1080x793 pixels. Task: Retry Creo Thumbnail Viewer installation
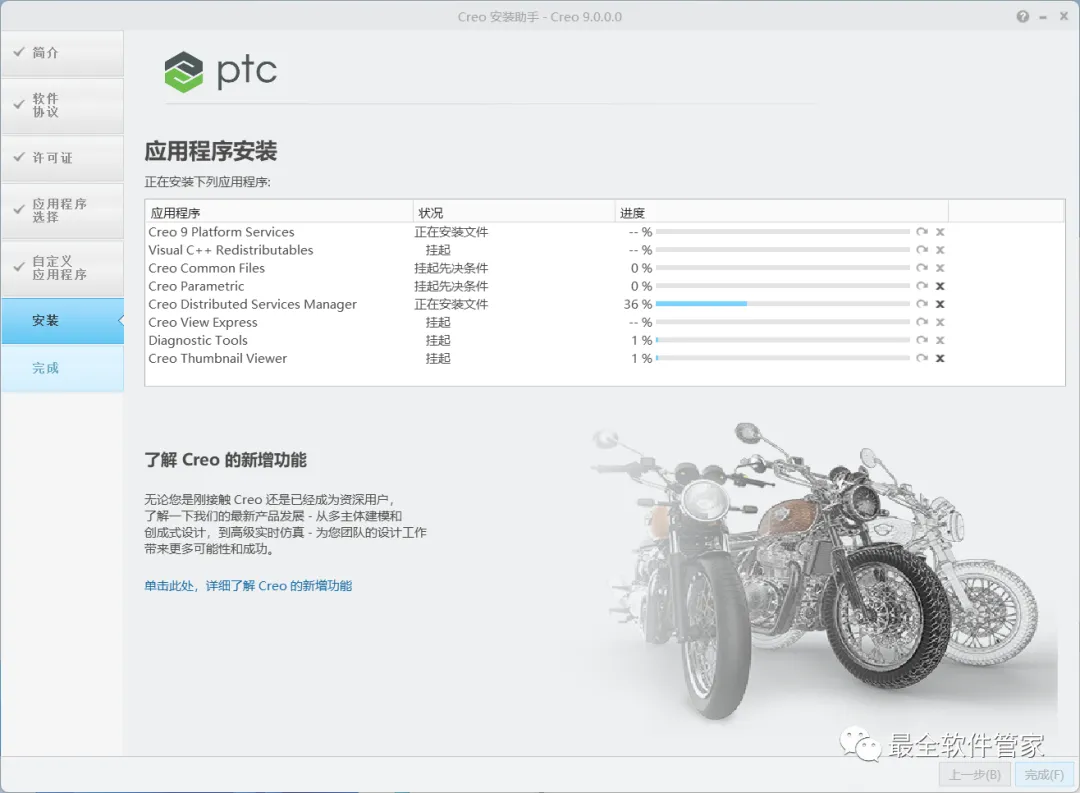[x=922, y=358]
